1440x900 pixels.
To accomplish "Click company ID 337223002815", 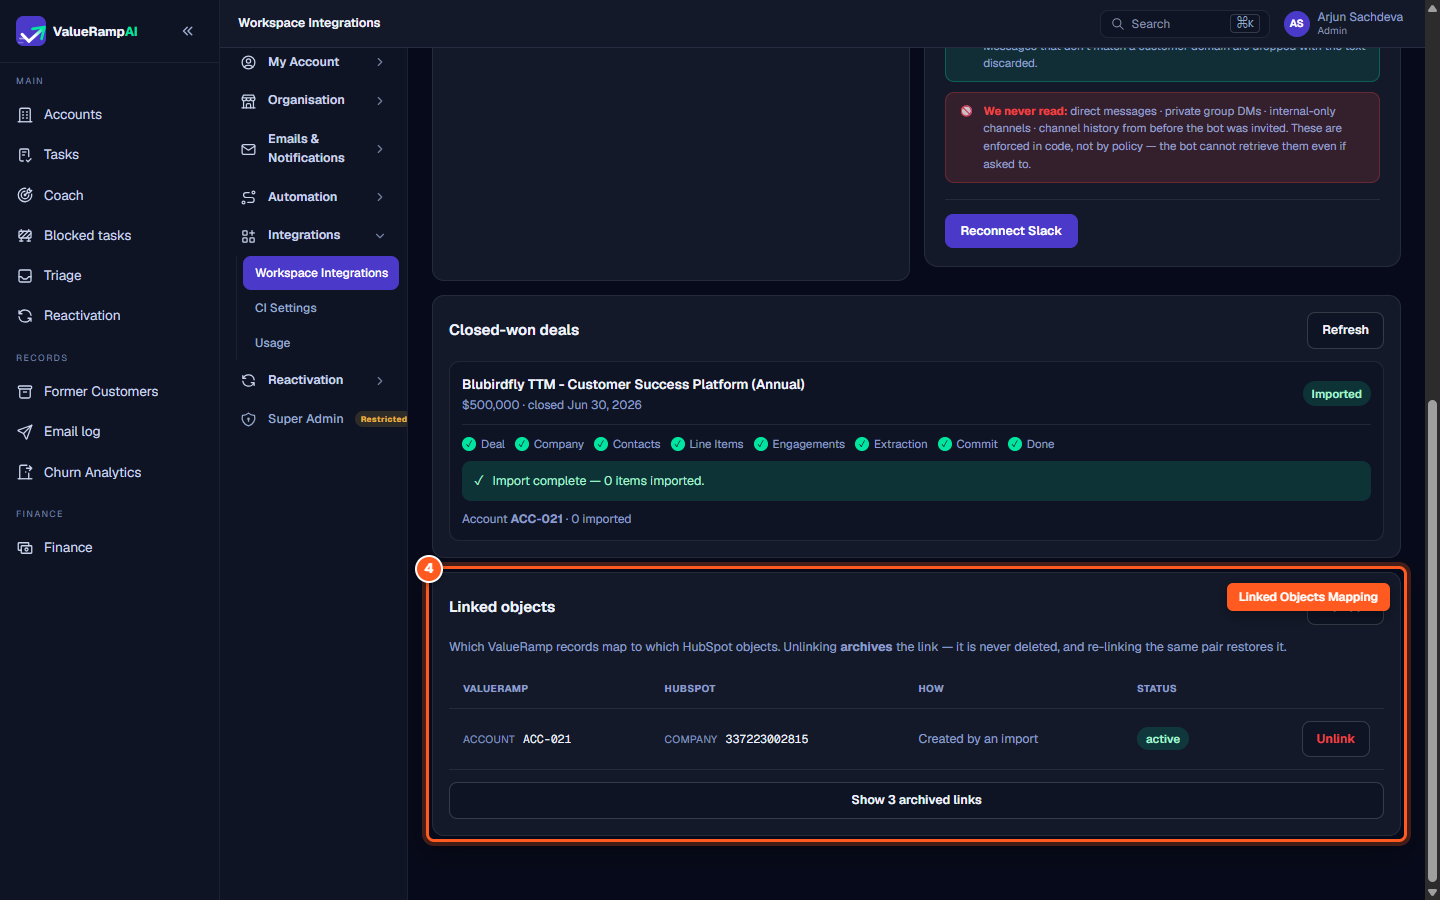I will [x=767, y=740].
